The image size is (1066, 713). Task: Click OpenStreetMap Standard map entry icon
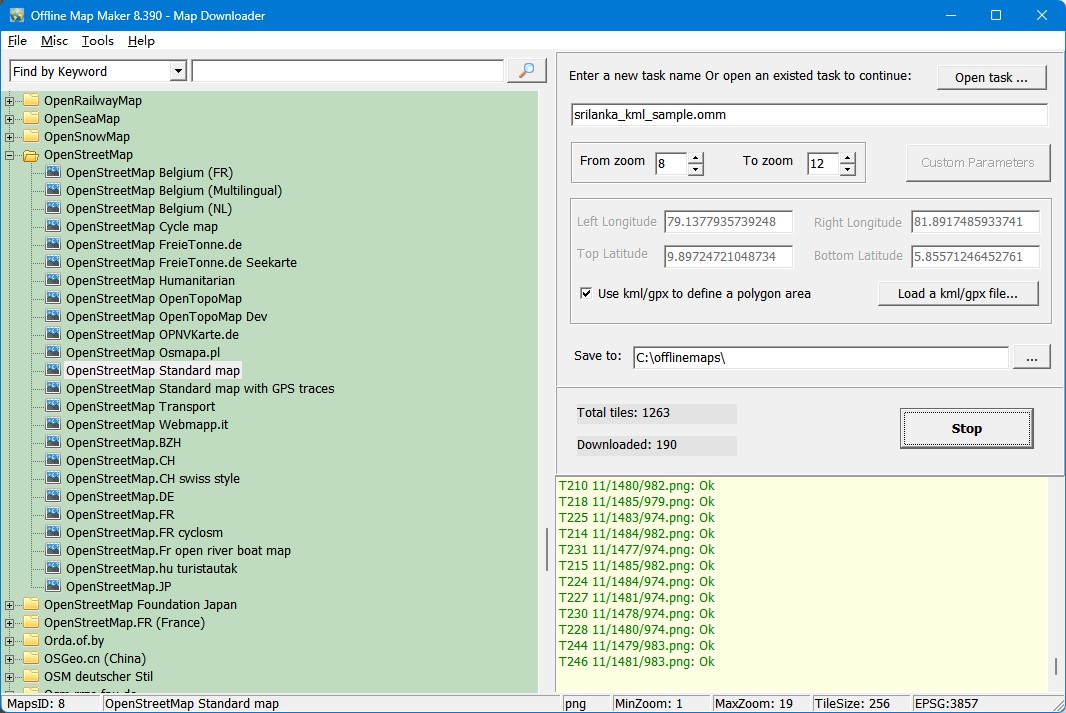point(53,370)
